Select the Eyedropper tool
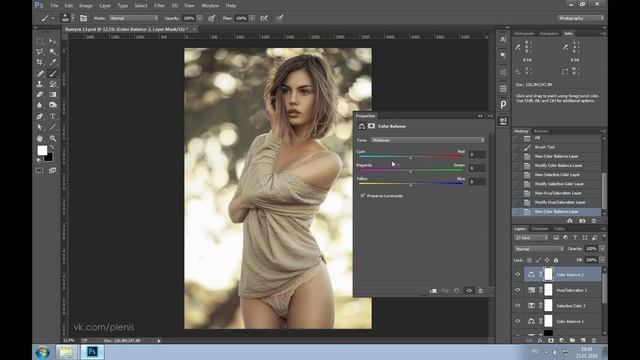The height and width of the screenshot is (360, 640). 53,62
